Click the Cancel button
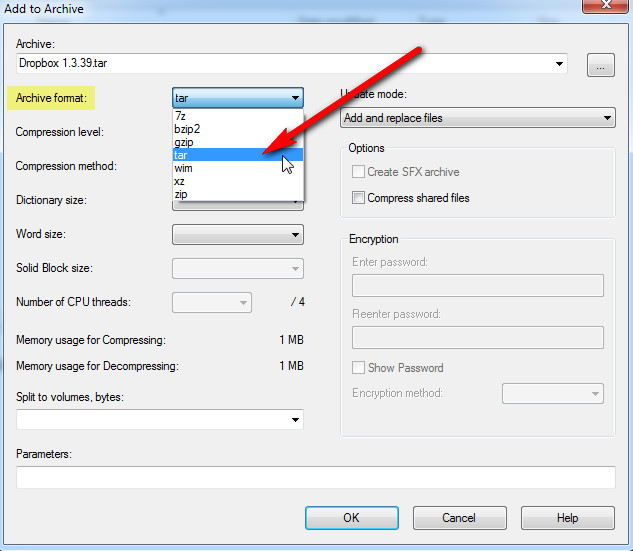Screen dimensions: 633x551 [459, 518]
